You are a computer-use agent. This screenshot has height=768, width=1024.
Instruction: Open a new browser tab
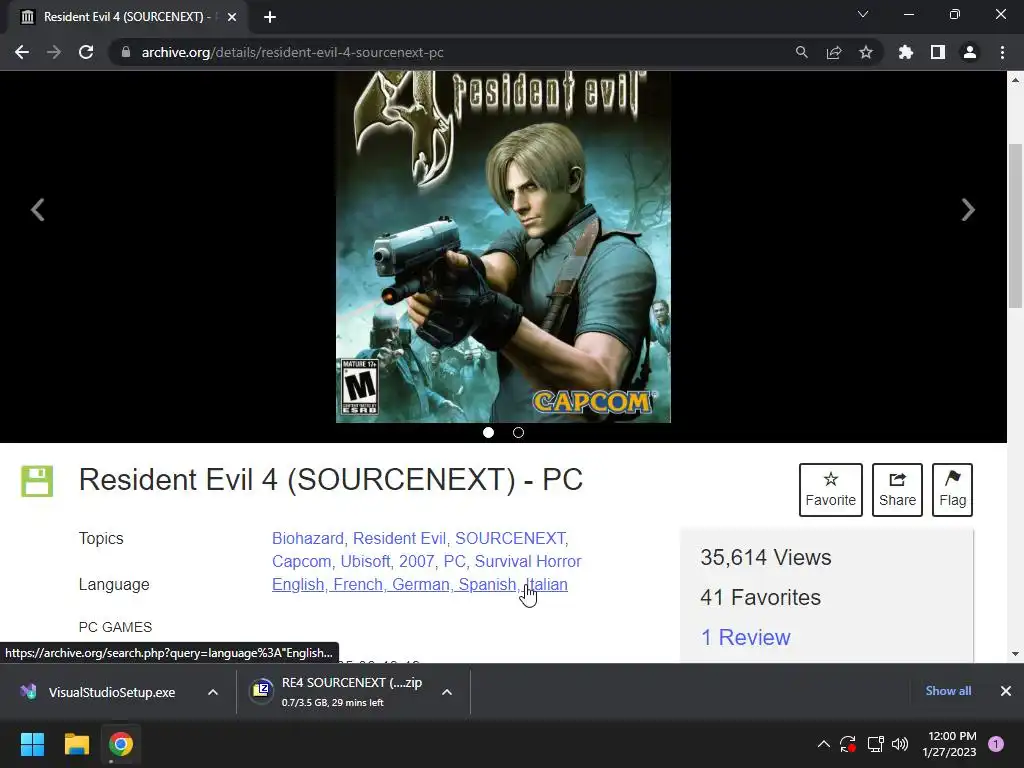tap(270, 17)
